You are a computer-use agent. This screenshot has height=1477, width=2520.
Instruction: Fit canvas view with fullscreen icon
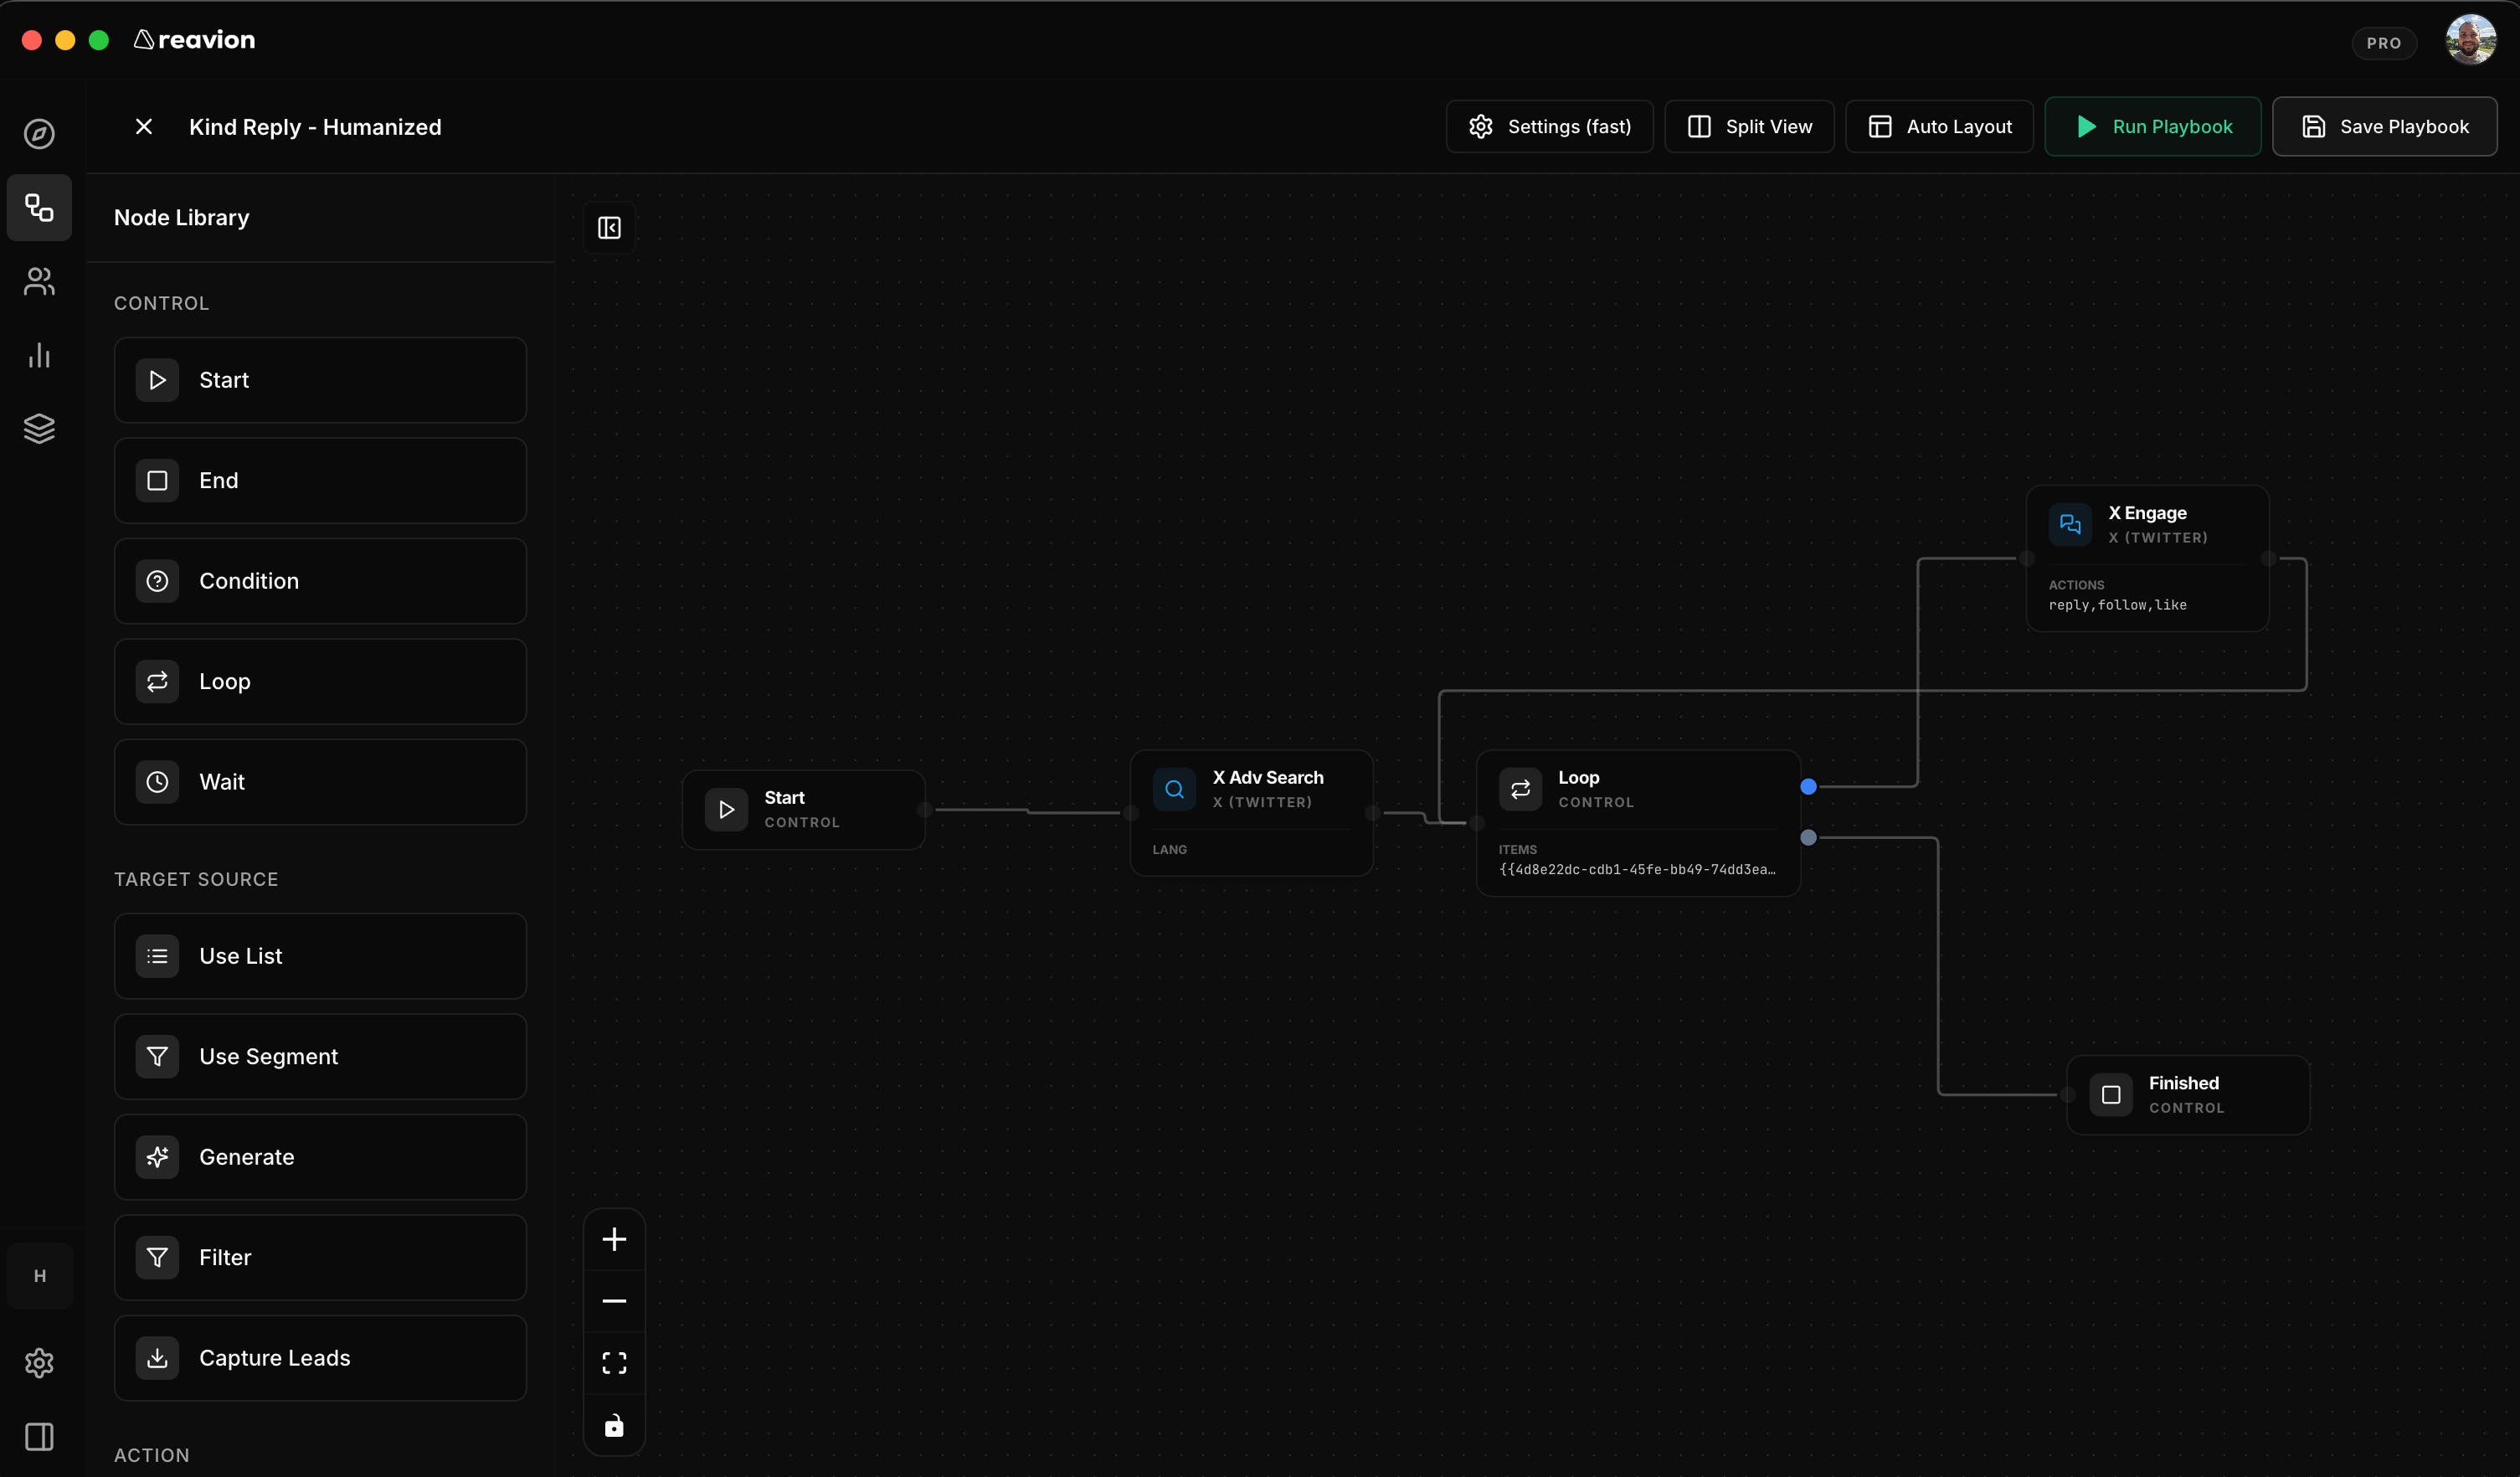614,1363
